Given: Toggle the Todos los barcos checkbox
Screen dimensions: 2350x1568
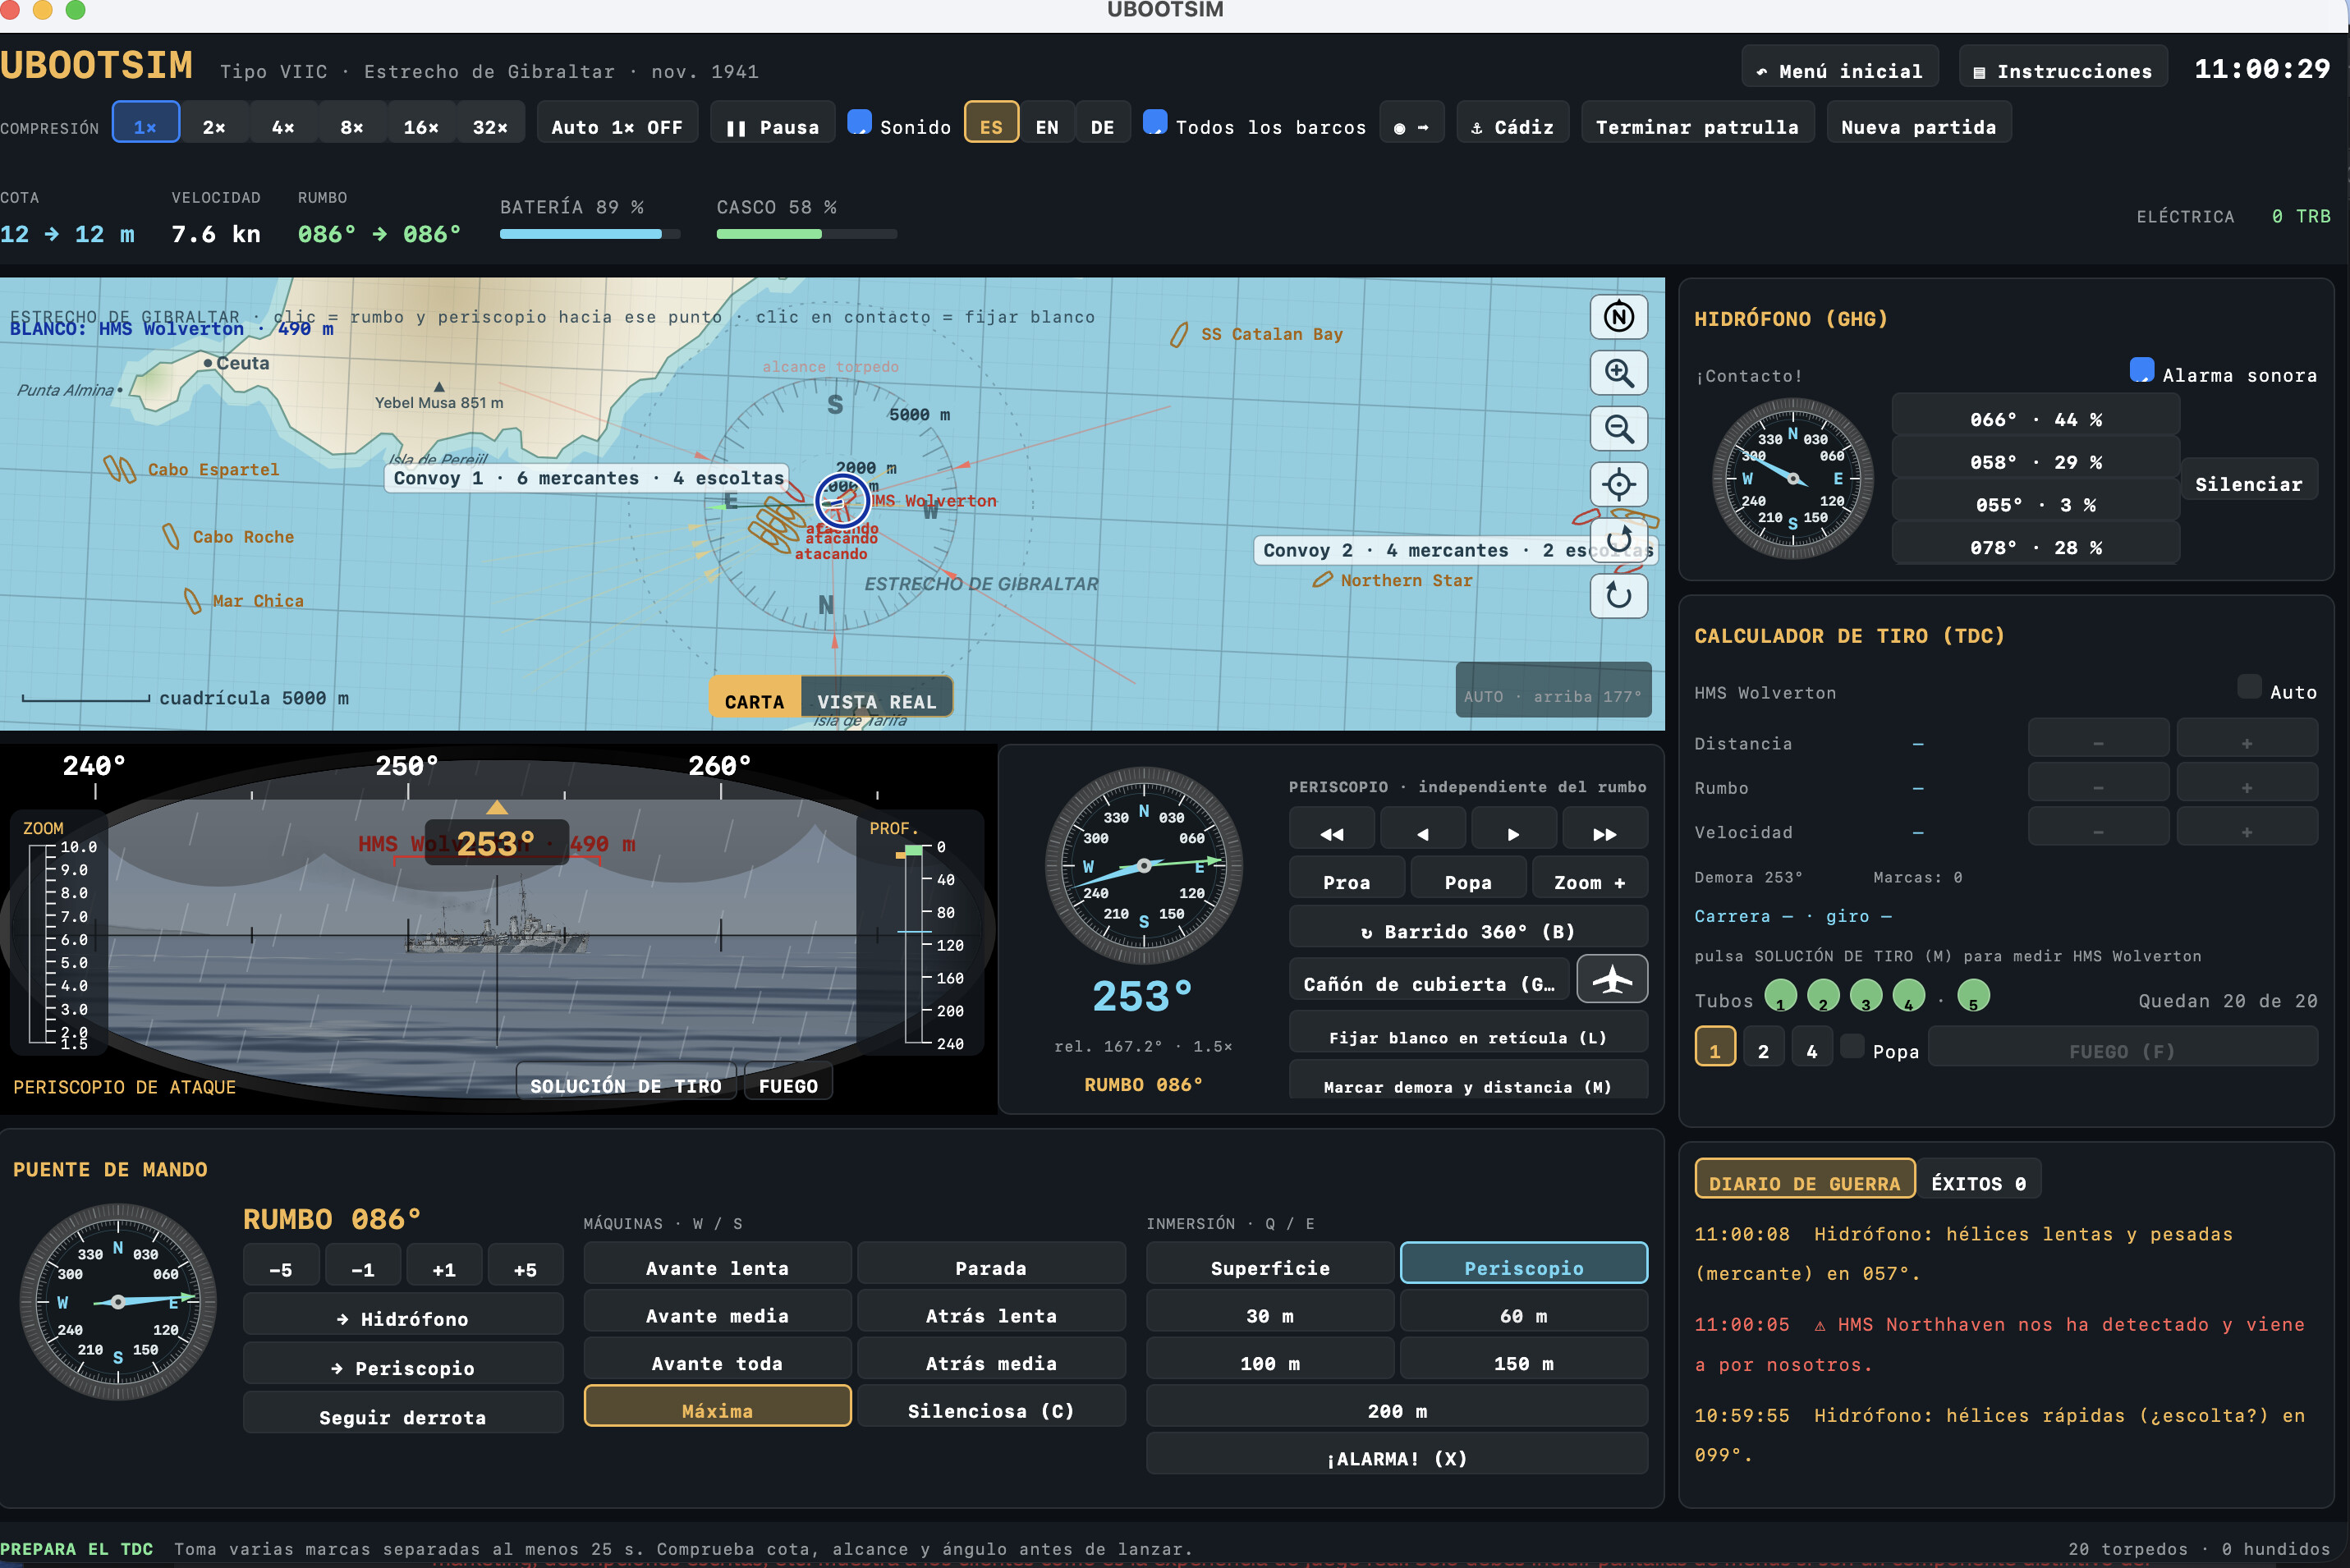Looking at the screenshot, I should tap(1154, 122).
